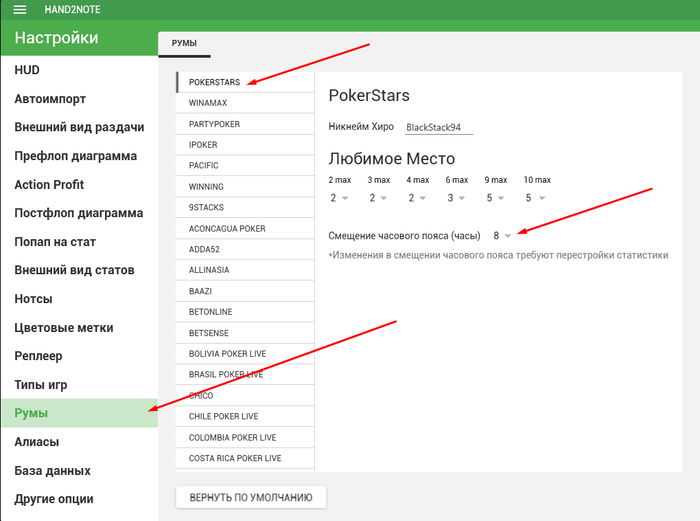
Task: Select WINAMAX in room list
Action: [x=245, y=103]
